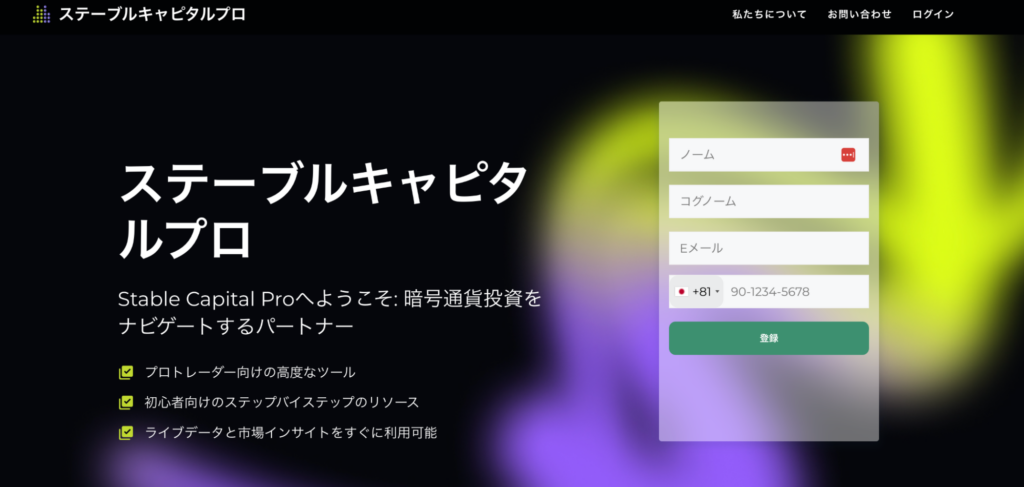Click the red password manager icon in name field
Screen dimensions: 1024x487
coord(848,155)
